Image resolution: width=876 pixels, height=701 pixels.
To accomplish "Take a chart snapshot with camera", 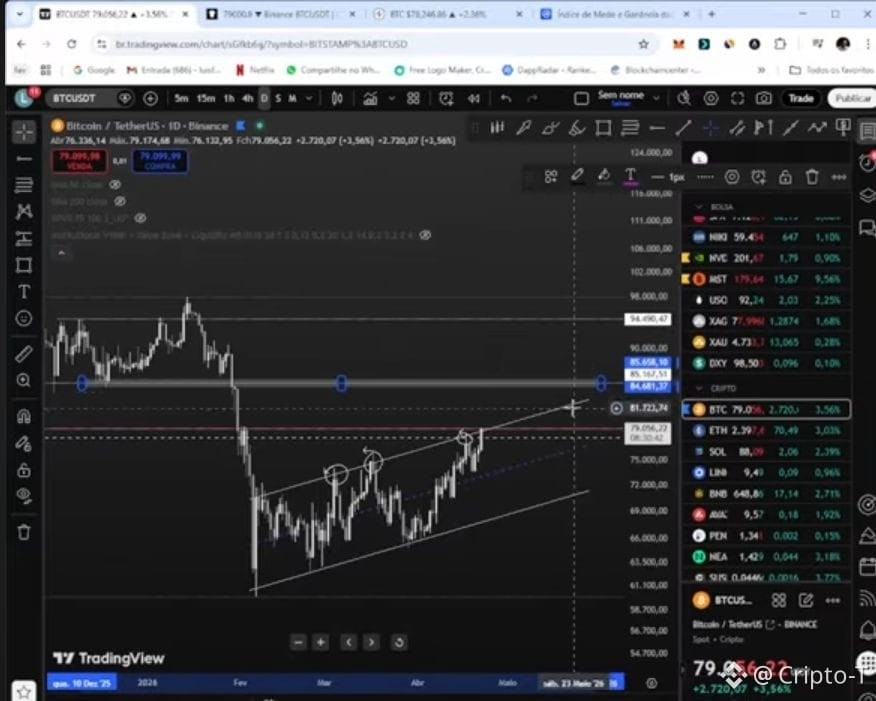I will (764, 99).
